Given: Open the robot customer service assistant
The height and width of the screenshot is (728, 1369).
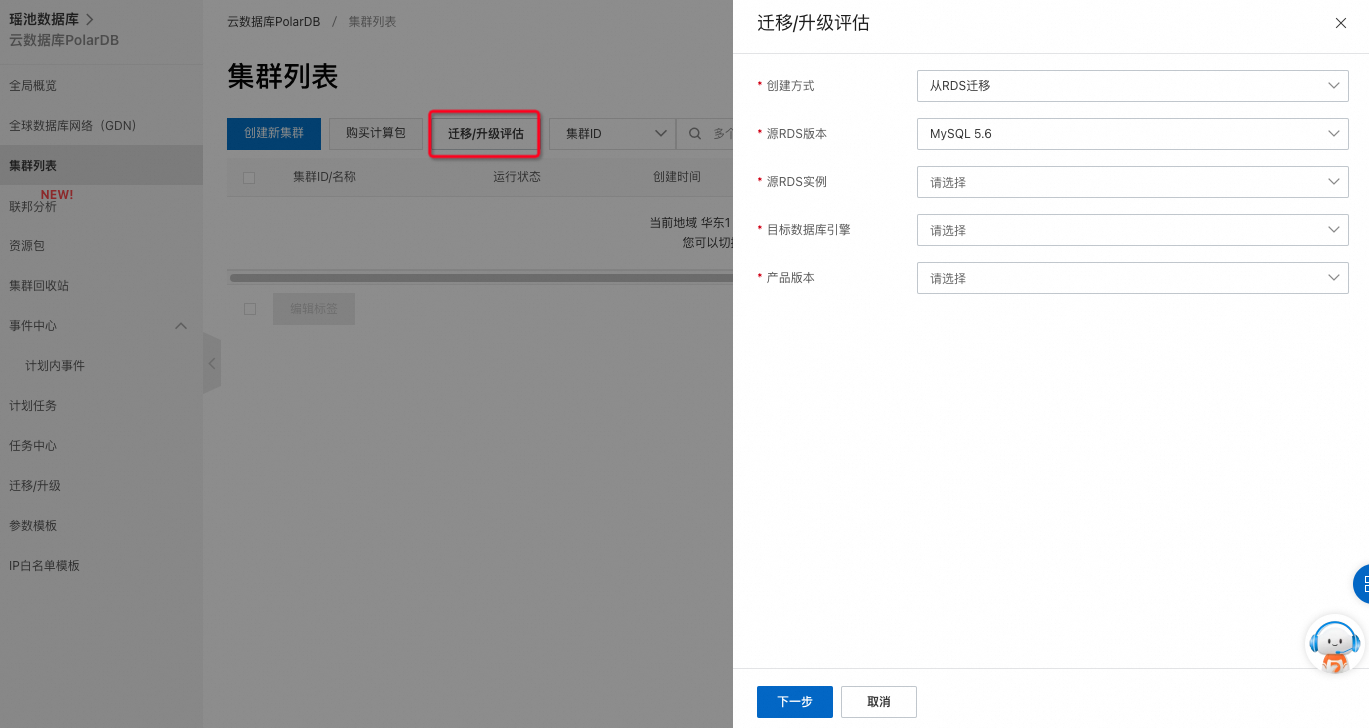Looking at the screenshot, I should click(1336, 645).
